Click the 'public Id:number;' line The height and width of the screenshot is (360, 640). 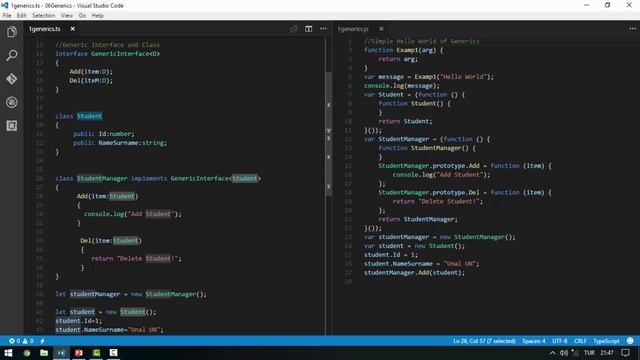[104, 134]
